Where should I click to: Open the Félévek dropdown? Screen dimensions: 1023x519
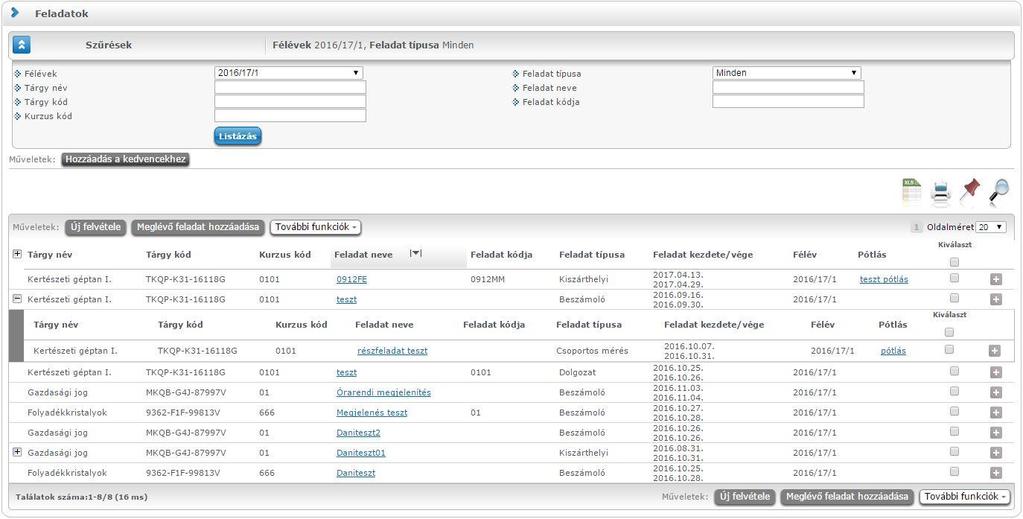pos(288,73)
